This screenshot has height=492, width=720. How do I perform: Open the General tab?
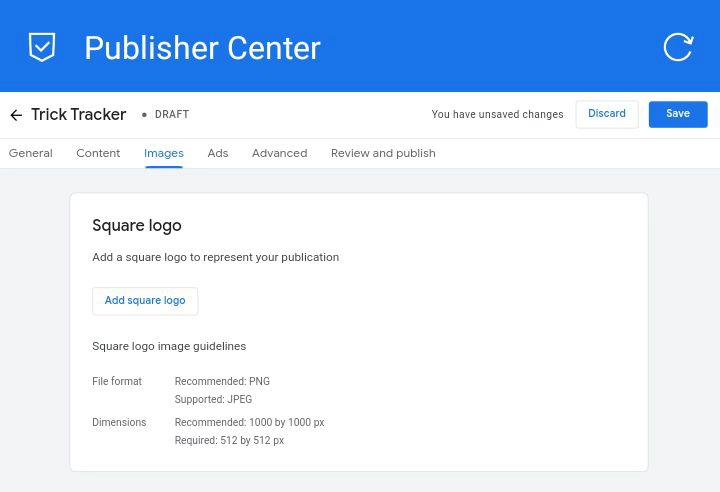31,153
